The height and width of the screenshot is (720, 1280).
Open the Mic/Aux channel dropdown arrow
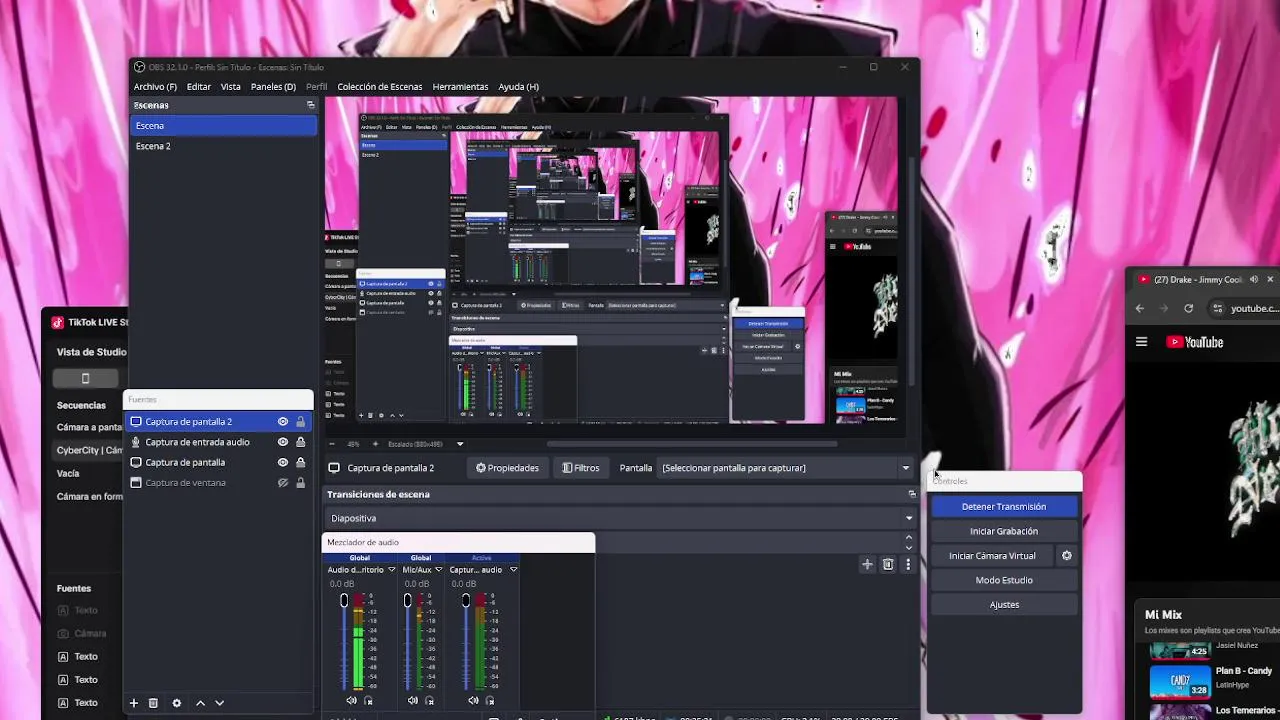click(x=438, y=570)
